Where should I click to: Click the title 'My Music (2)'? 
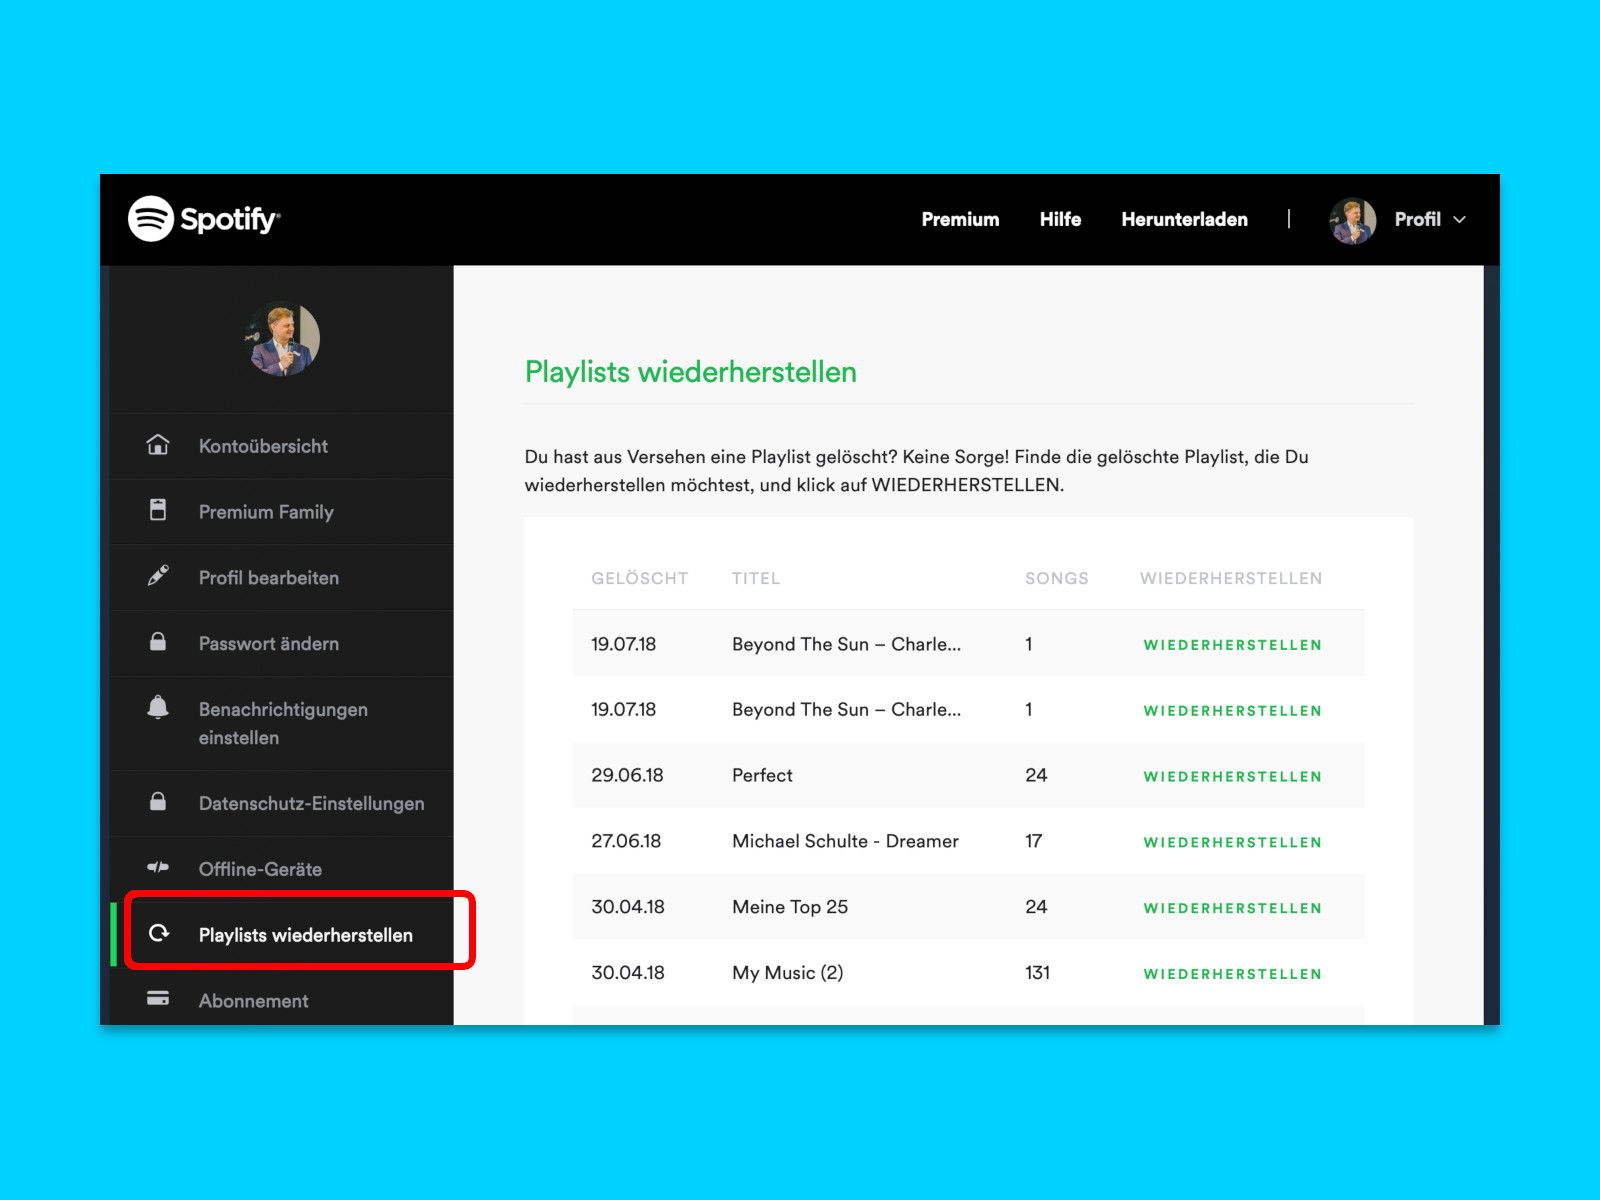[788, 973]
